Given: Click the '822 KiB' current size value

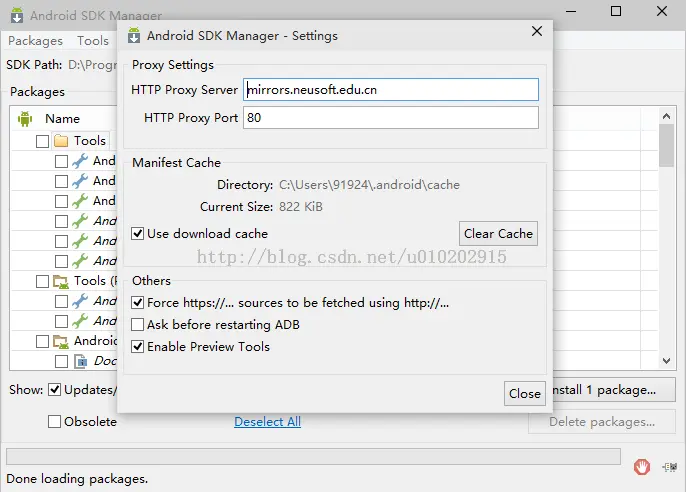Looking at the screenshot, I should tap(301, 206).
